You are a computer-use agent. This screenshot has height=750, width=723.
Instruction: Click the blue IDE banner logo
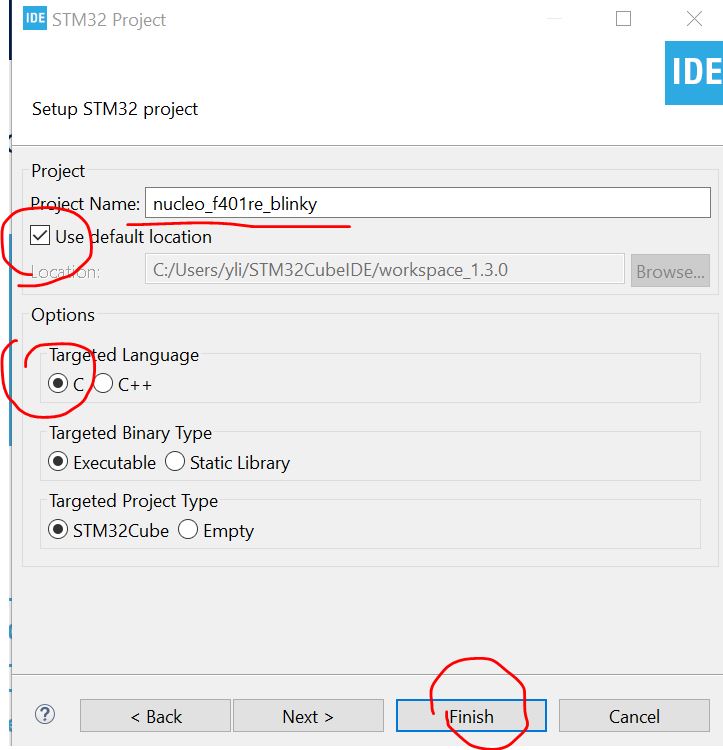(x=694, y=72)
